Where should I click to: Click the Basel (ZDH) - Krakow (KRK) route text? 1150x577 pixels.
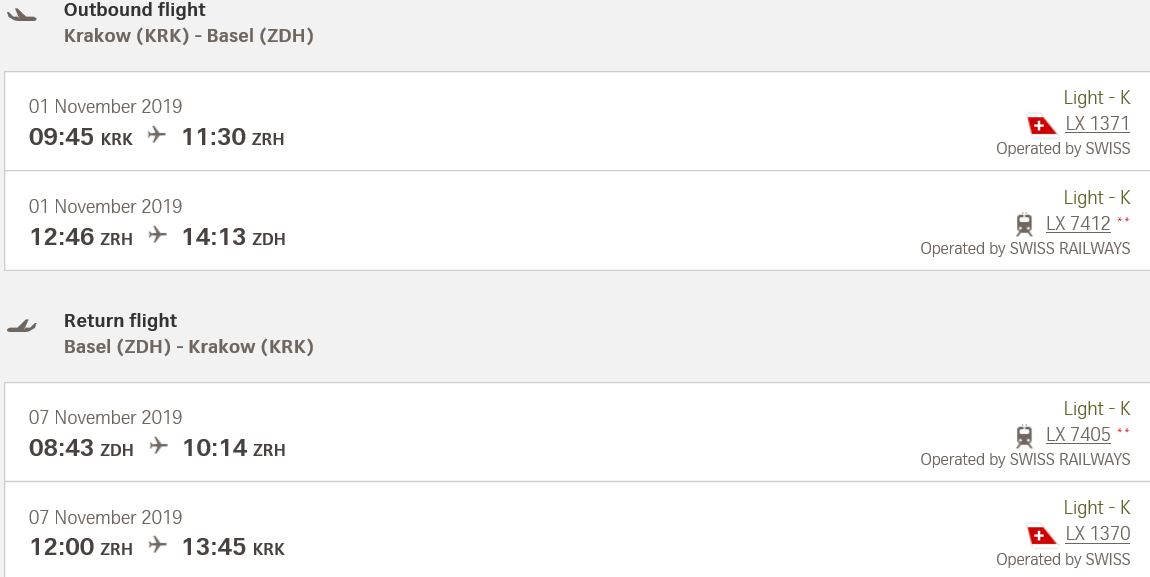188,347
